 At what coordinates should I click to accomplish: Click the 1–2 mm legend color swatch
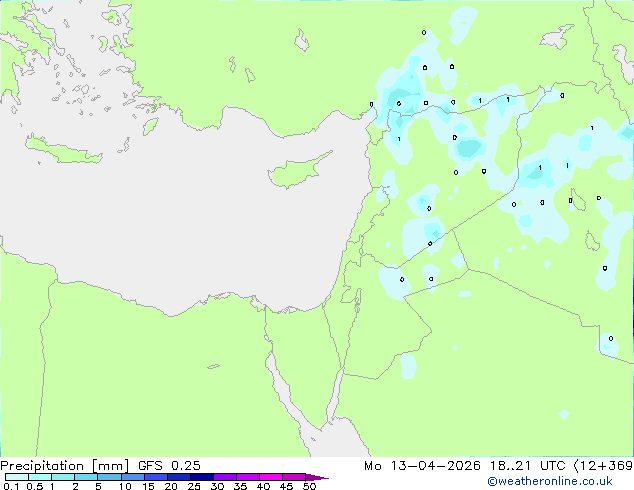[x=63, y=477]
